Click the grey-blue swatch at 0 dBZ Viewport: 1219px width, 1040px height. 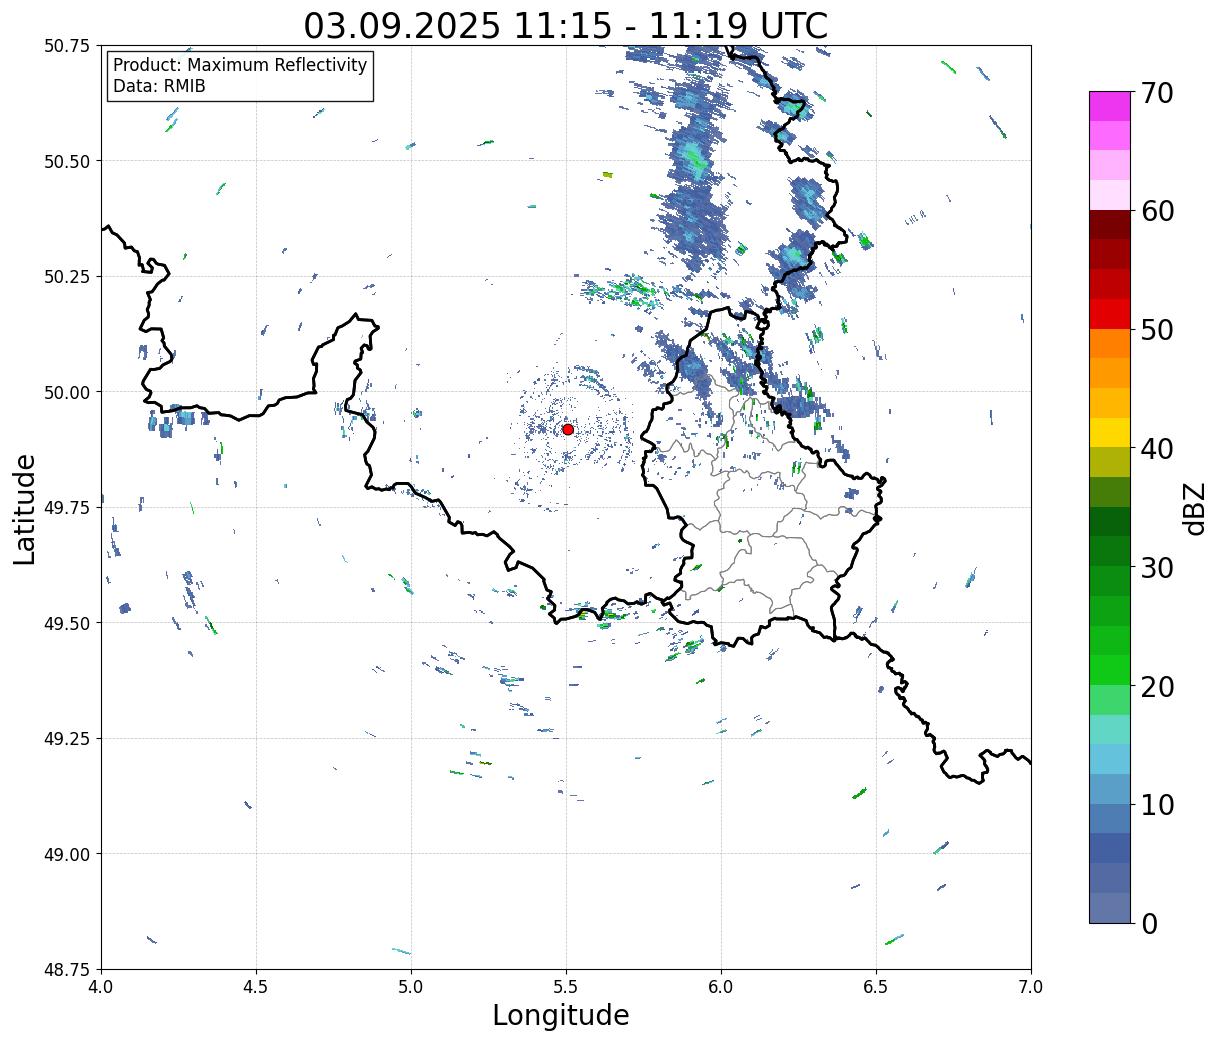[1110, 908]
